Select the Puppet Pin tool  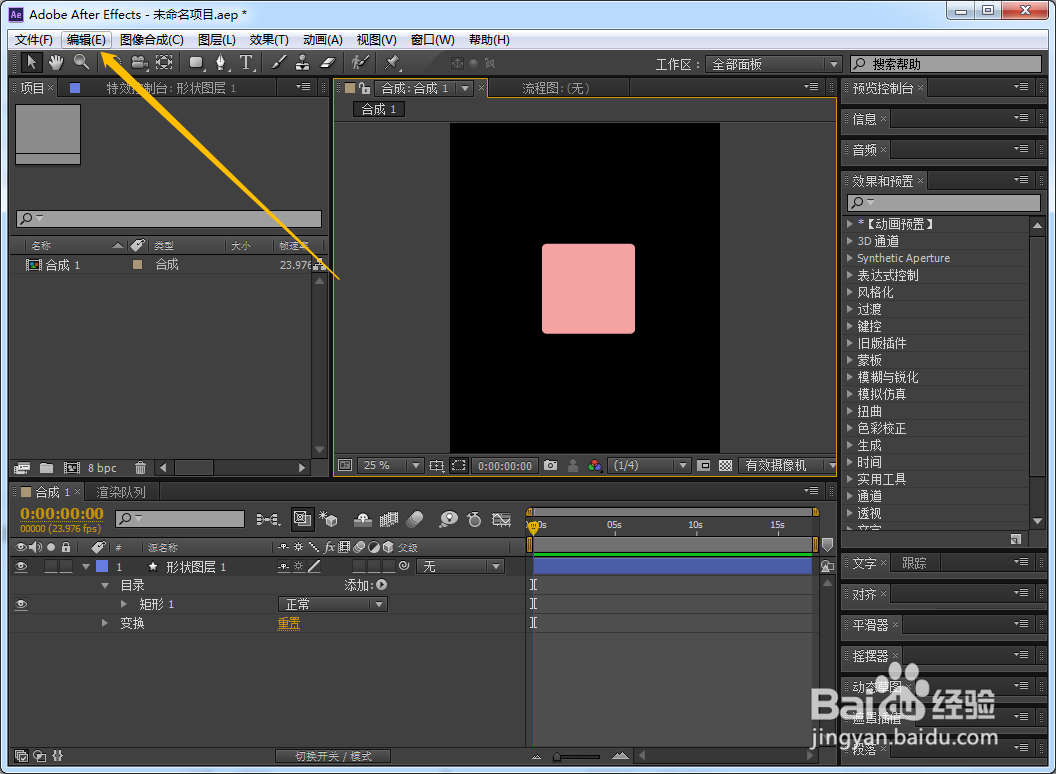tap(392, 63)
